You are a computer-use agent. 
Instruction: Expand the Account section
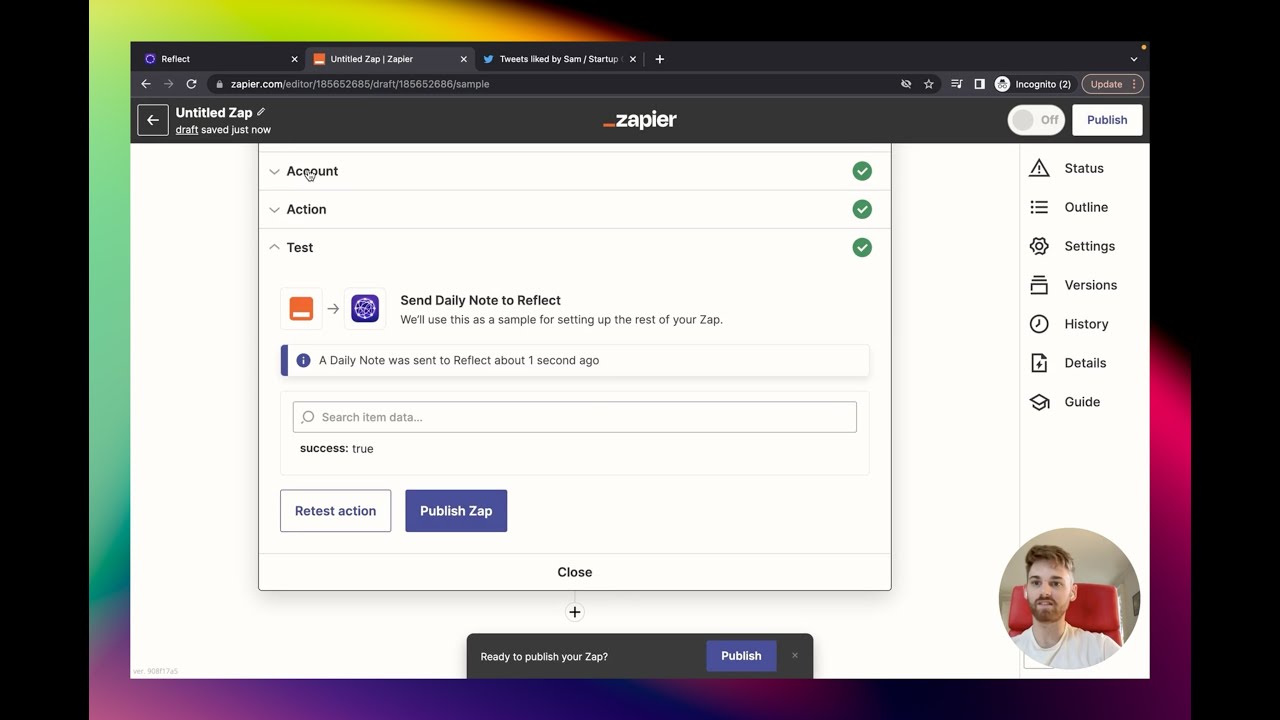point(574,171)
